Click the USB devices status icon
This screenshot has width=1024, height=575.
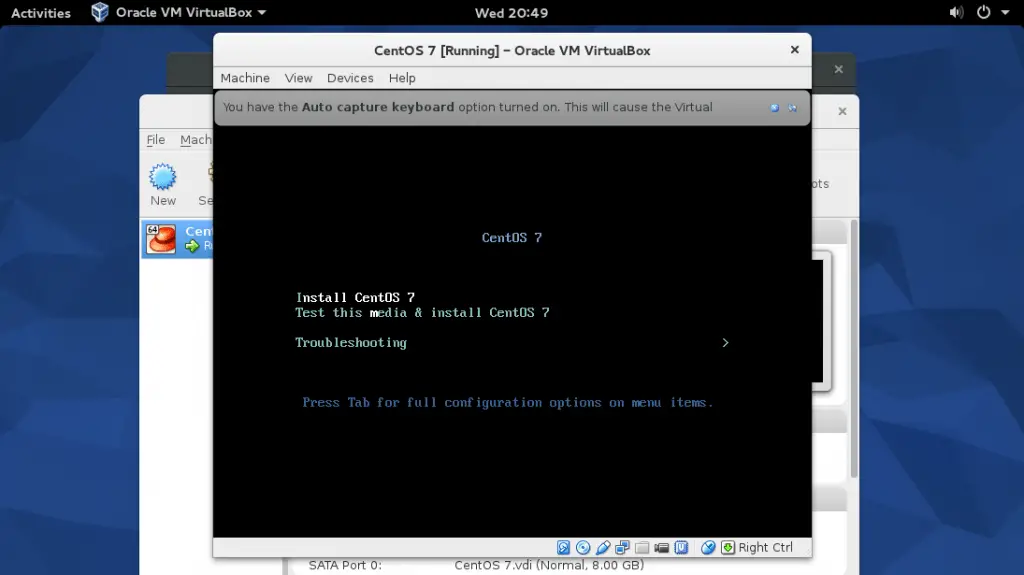point(603,548)
